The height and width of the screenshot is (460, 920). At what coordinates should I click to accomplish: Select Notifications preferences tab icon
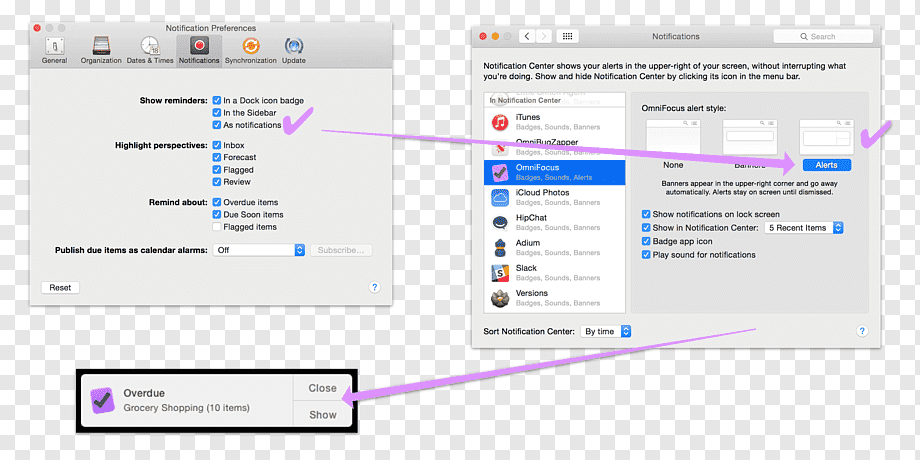(199, 46)
